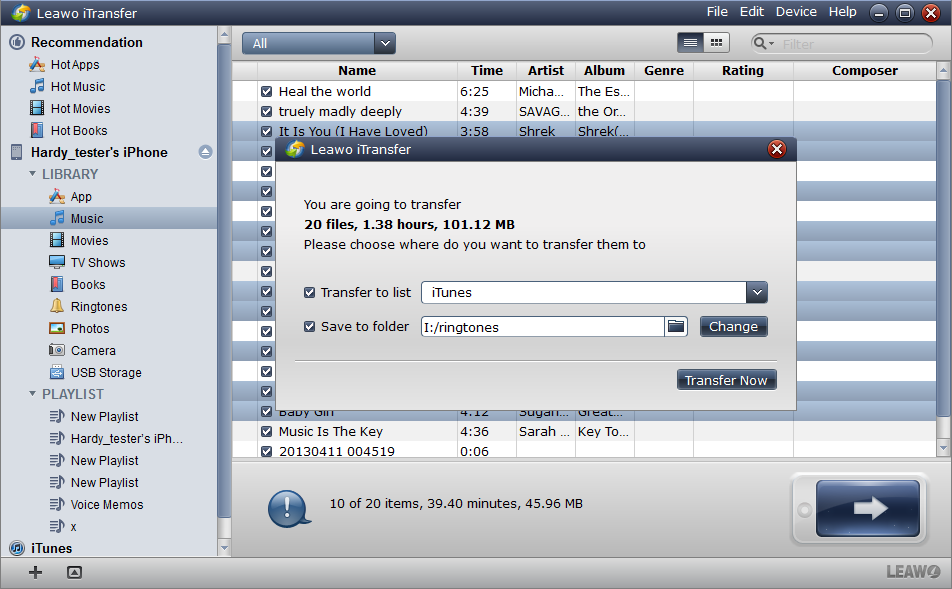Uncheck the 20130411 004519 recording
The width and height of the screenshot is (952, 589).
tap(267, 452)
